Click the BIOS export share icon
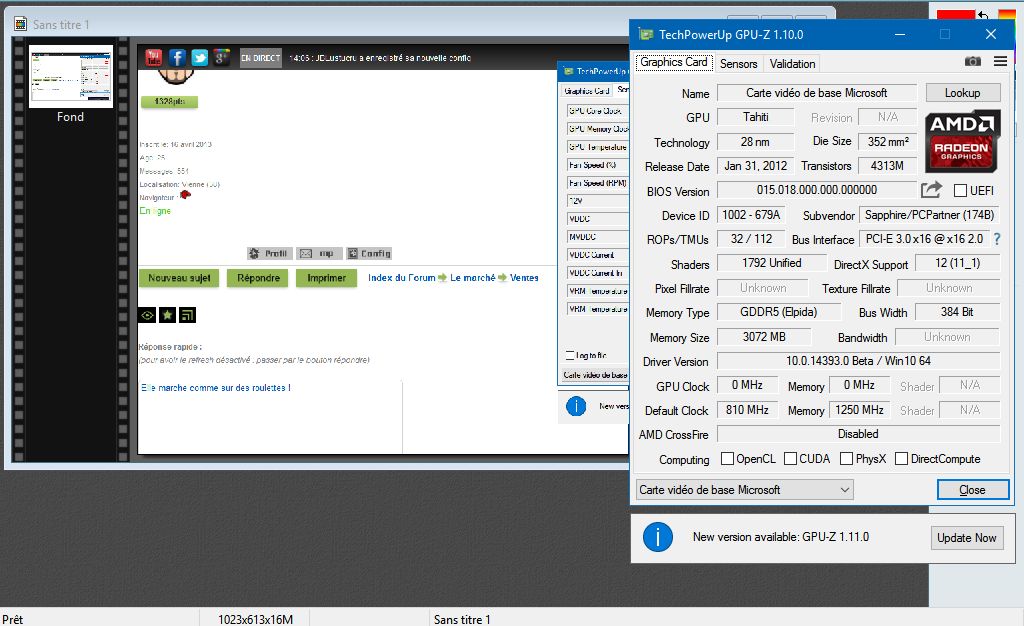Viewport: 1024px width, 626px height. point(931,190)
